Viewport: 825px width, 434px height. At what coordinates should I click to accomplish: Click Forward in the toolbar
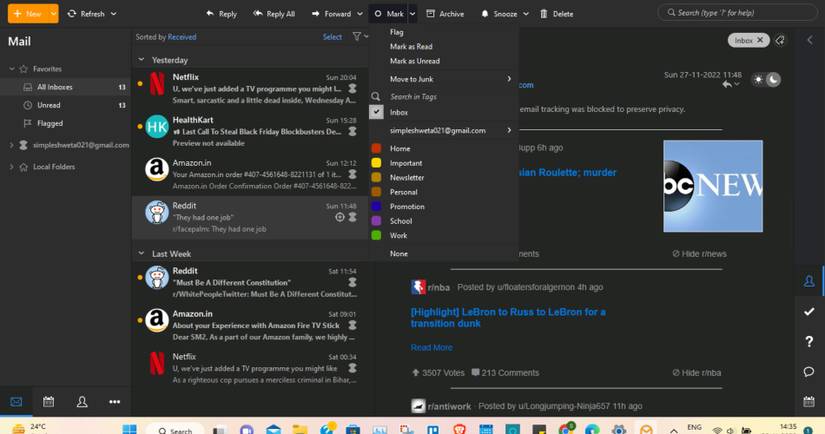tap(331, 14)
